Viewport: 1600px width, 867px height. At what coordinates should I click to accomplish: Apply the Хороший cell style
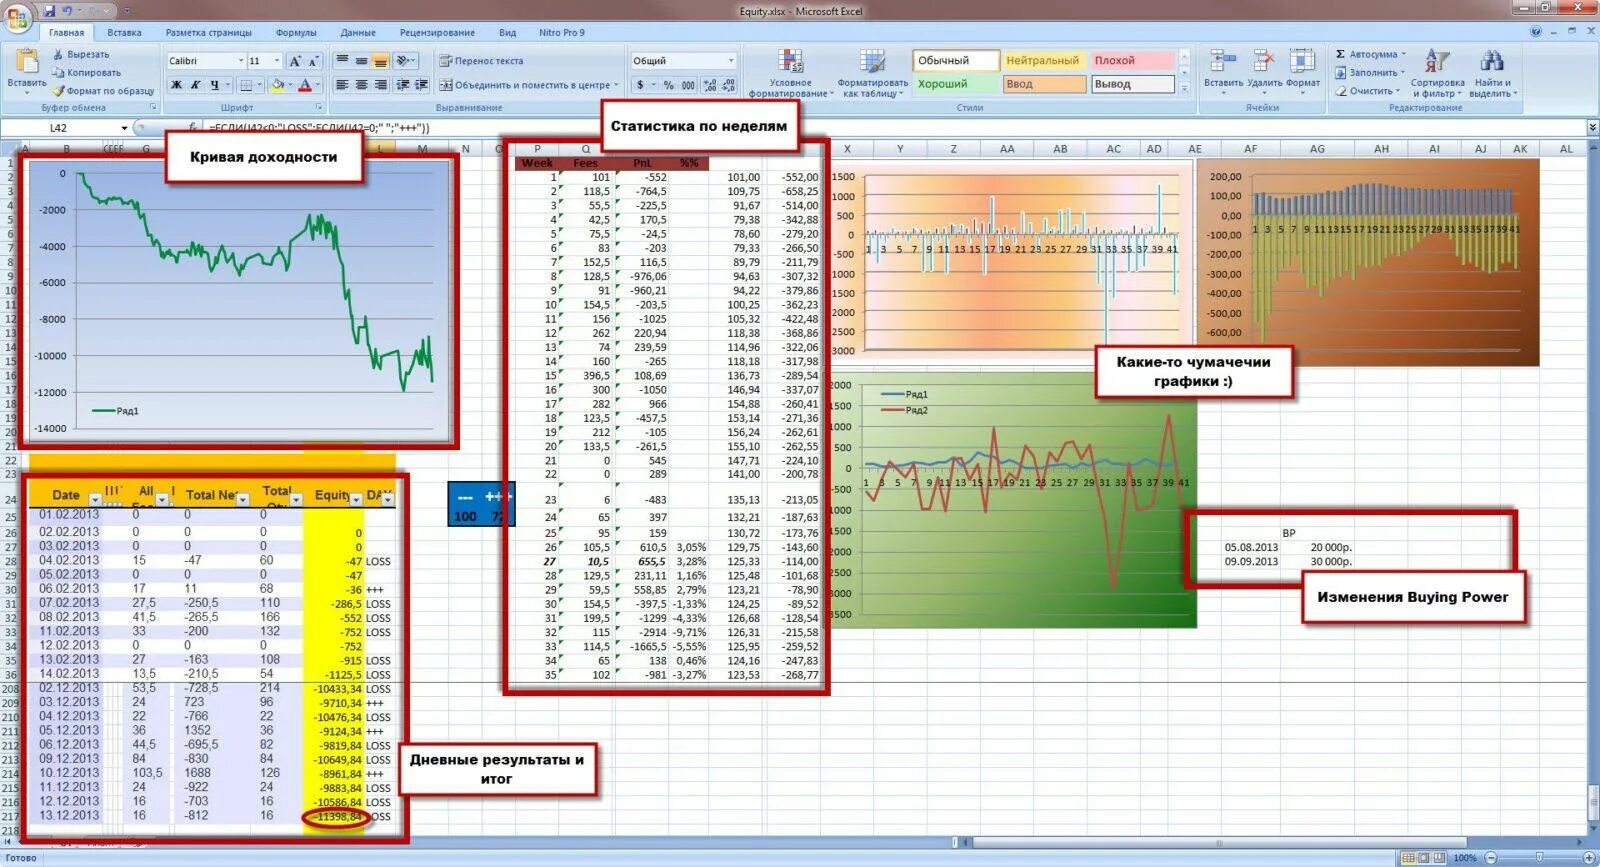[955, 84]
